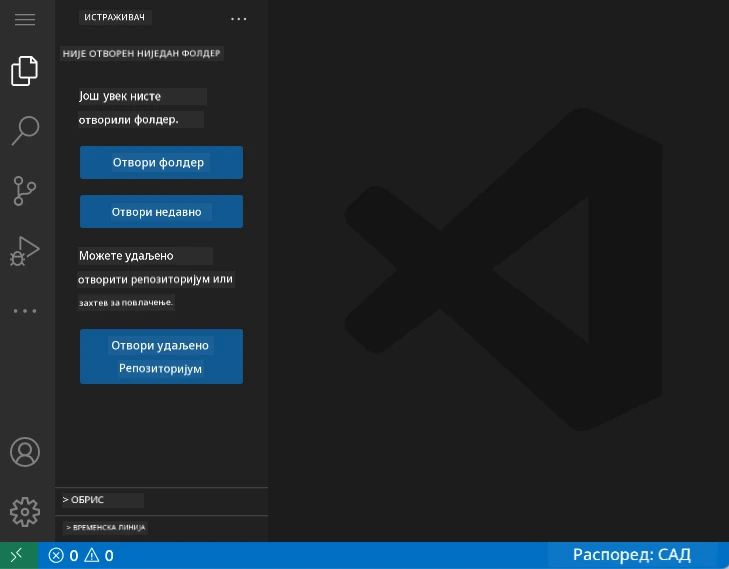Click the errors count icon in status bar
Viewport: 729px width, 569px height.
[56, 556]
